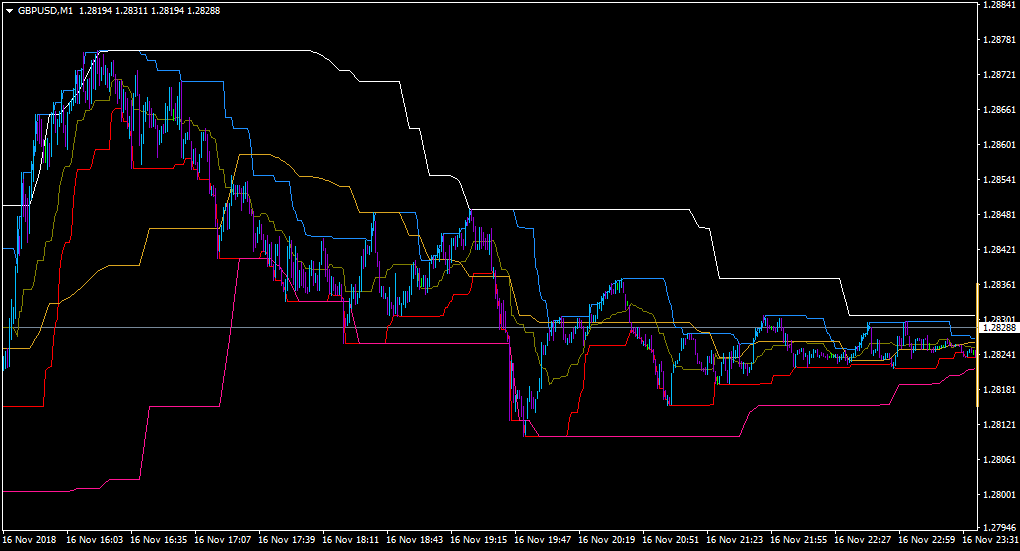1020x551 pixels.
Task: Click price scale value 1.28541
Action: click(x=999, y=180)
